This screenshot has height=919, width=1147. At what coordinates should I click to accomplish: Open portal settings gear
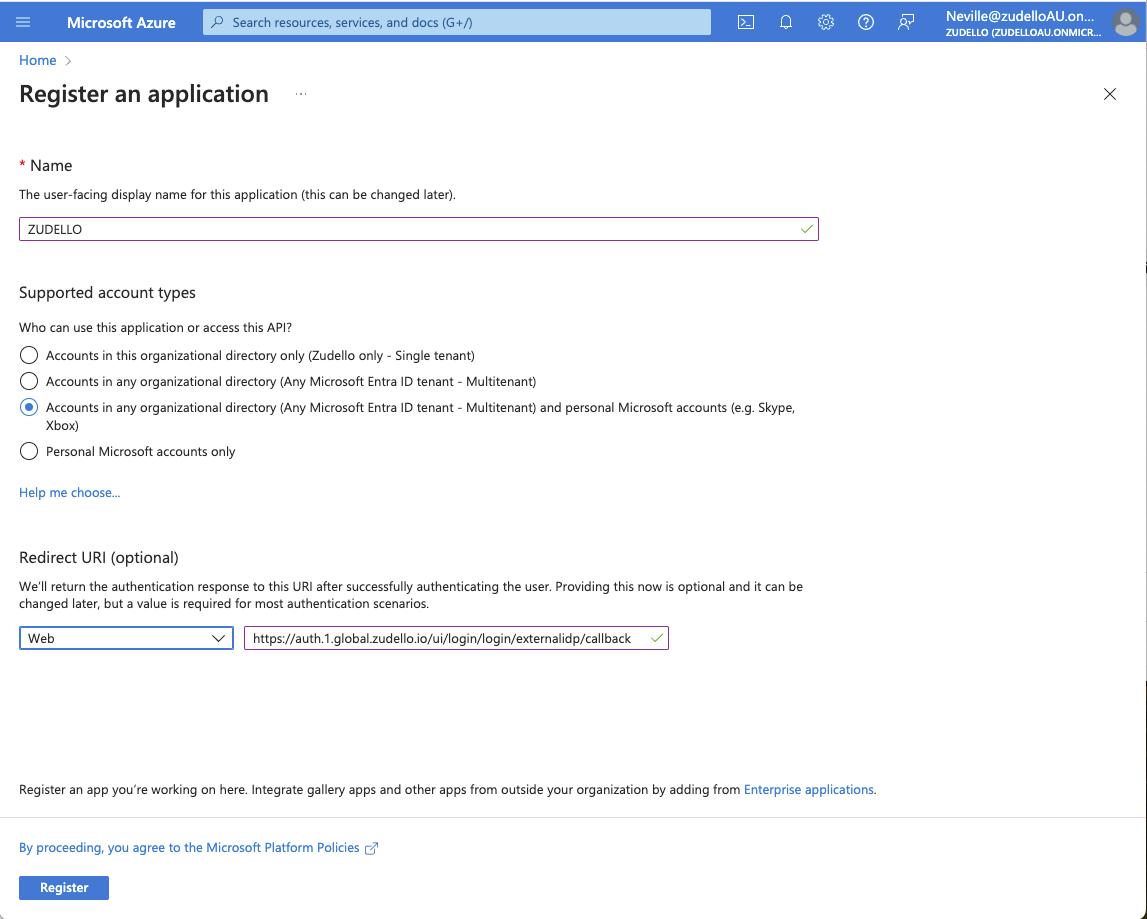[x=826, y=22]
